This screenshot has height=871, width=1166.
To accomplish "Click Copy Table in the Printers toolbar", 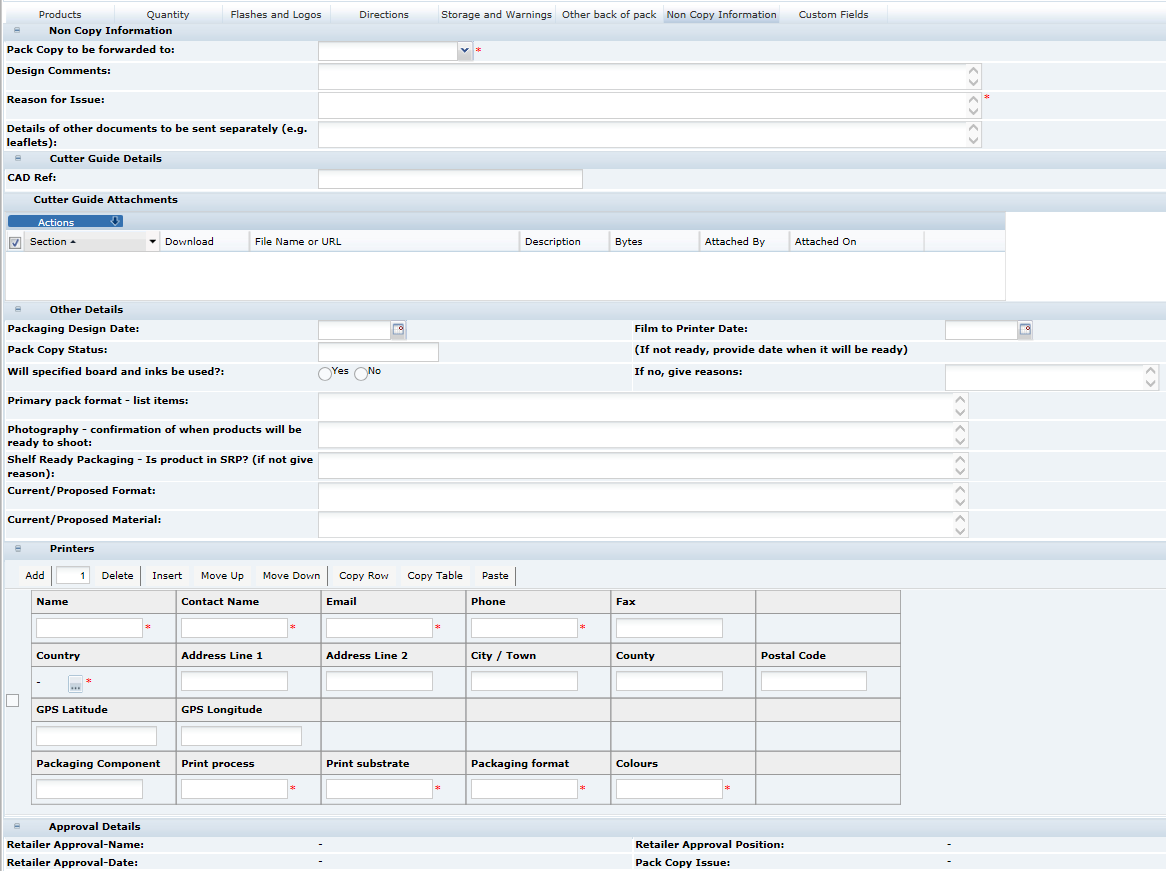I will tap(434, 575).
